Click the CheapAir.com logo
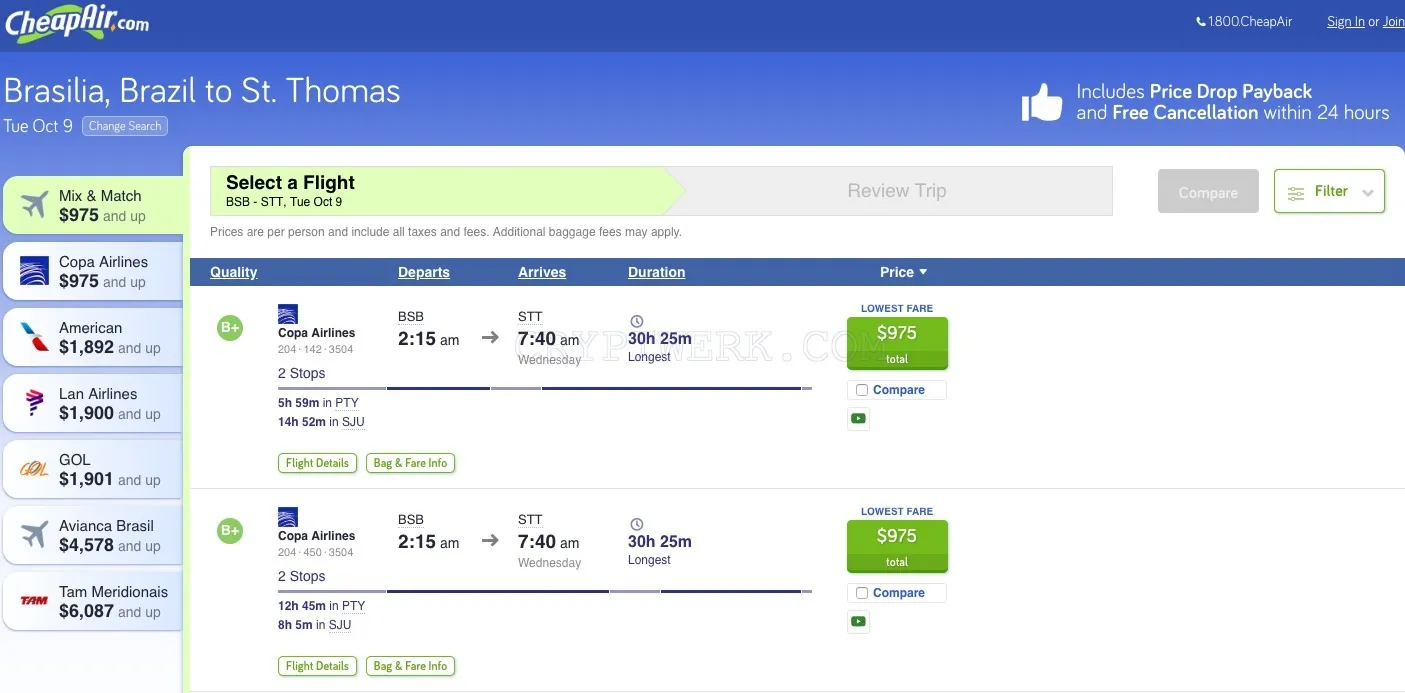 click(76, 23)
